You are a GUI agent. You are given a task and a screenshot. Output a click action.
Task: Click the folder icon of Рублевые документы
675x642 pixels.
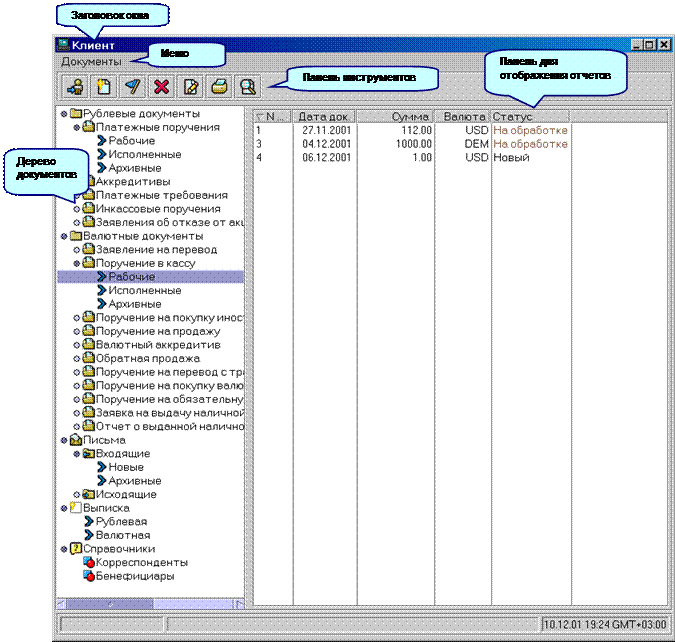(76, 113)
